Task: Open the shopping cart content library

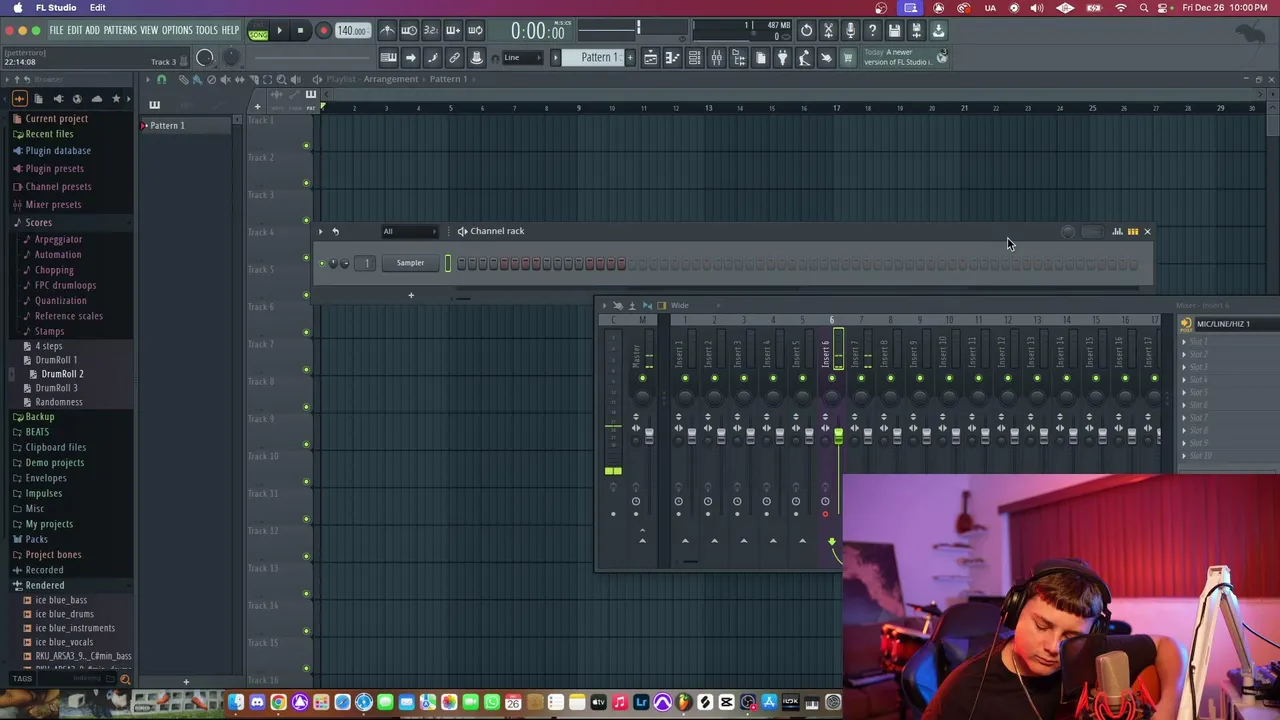Action: coord(846,57)
